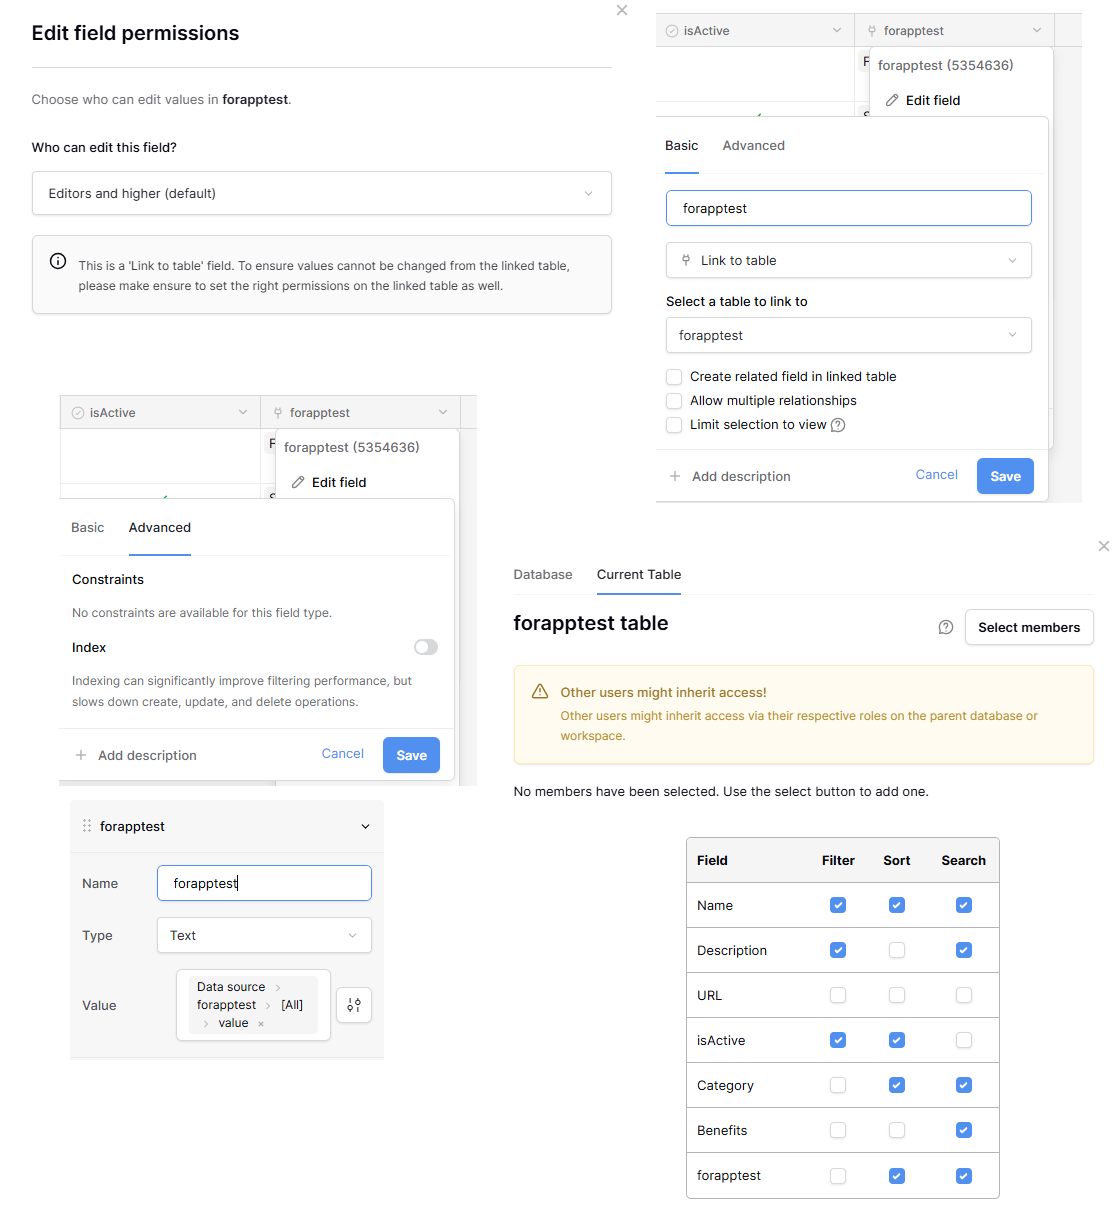Click Cancel in the Advanced field panel
This screenshot has width=1112, height=1207.
coord(342,754)
